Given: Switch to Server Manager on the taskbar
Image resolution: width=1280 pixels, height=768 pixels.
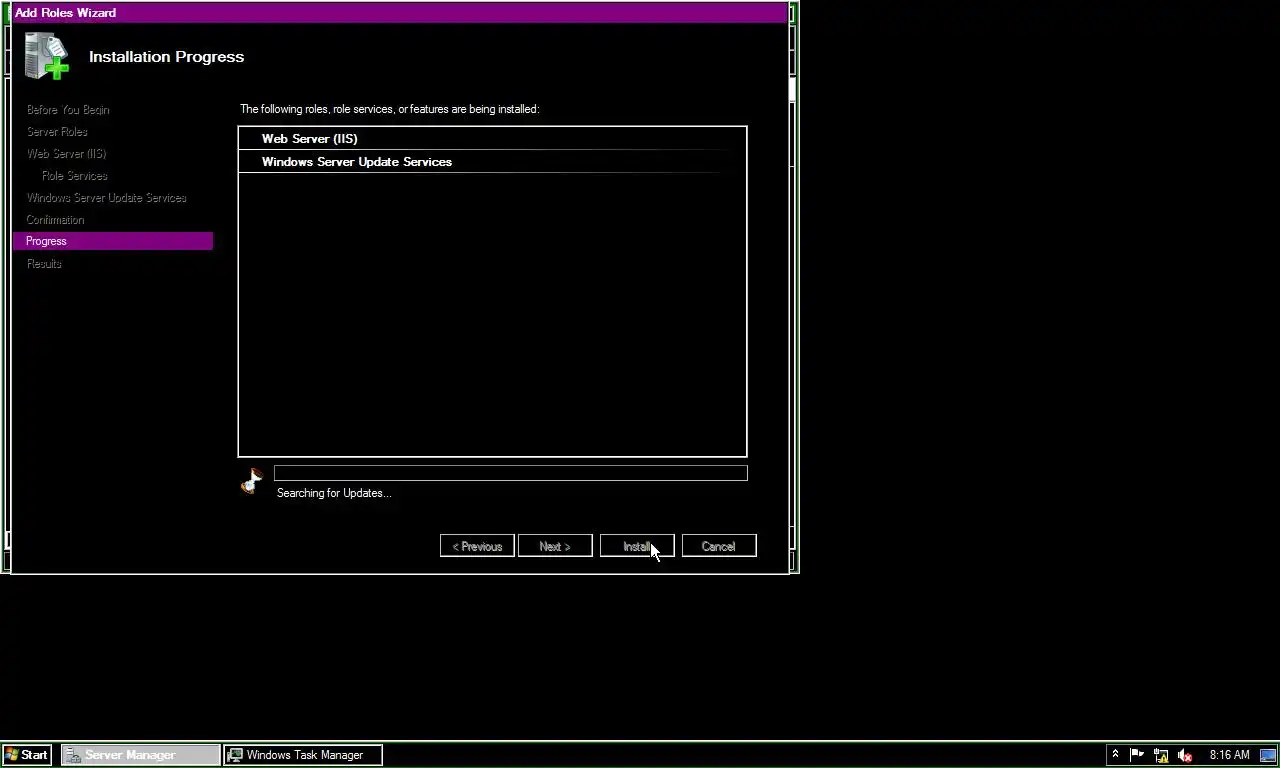Looking at the screenshot, I should point(141,755).
